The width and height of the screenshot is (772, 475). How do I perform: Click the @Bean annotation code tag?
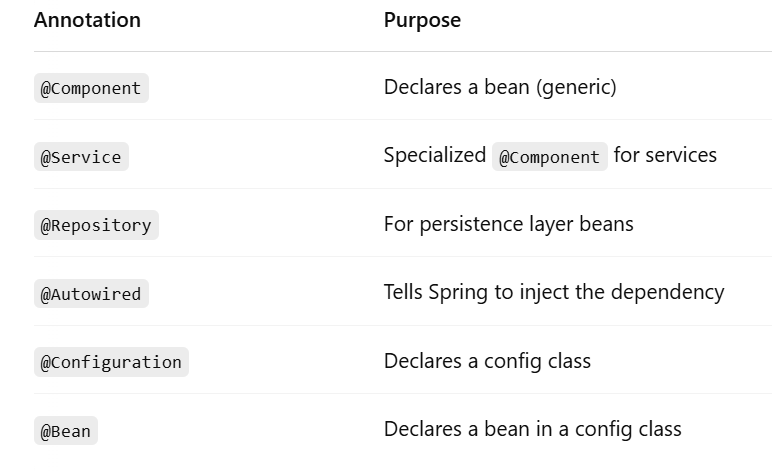(x=65, y=431)
